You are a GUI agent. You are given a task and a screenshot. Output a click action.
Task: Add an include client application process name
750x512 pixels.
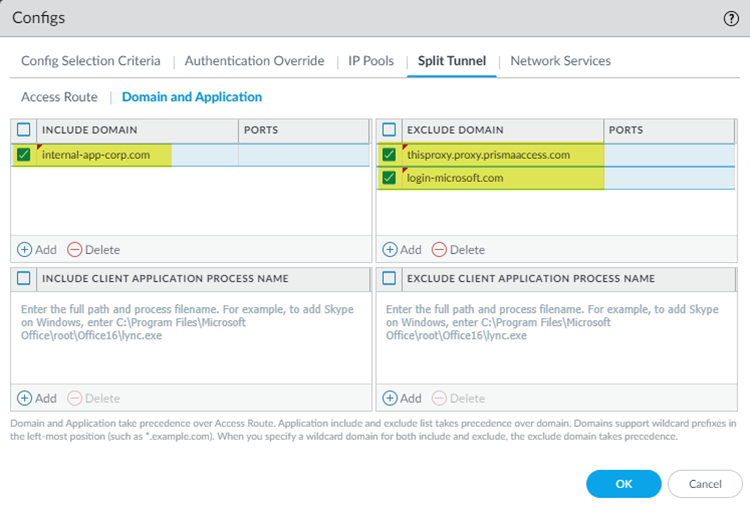tap(37, 397)
